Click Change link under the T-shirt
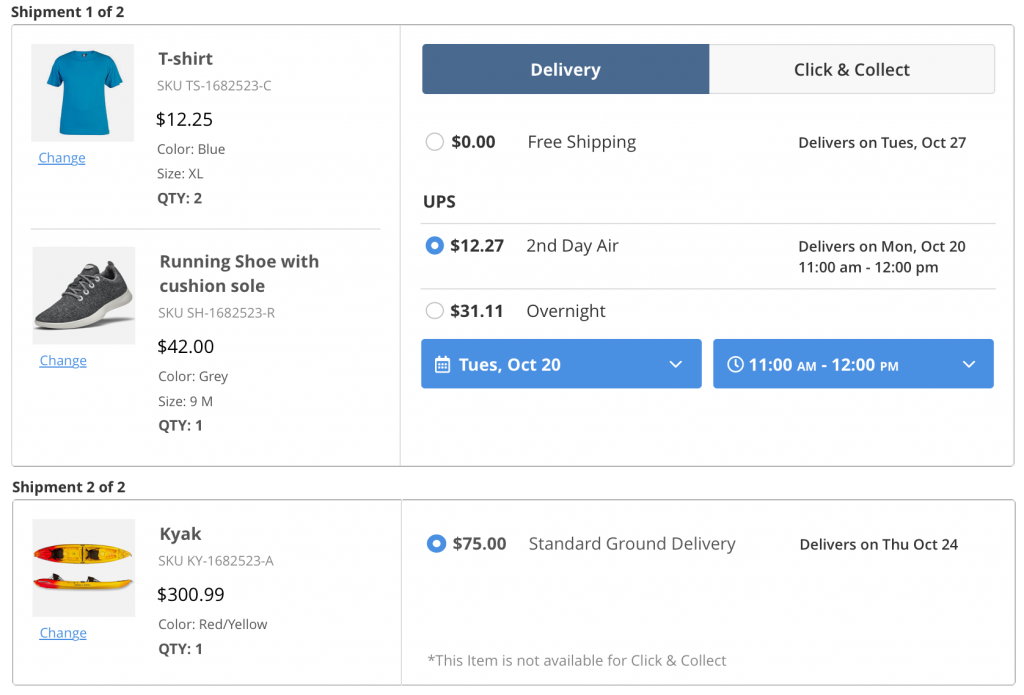Viewport: 1024px width, 695px height. [x=62, y=158]
